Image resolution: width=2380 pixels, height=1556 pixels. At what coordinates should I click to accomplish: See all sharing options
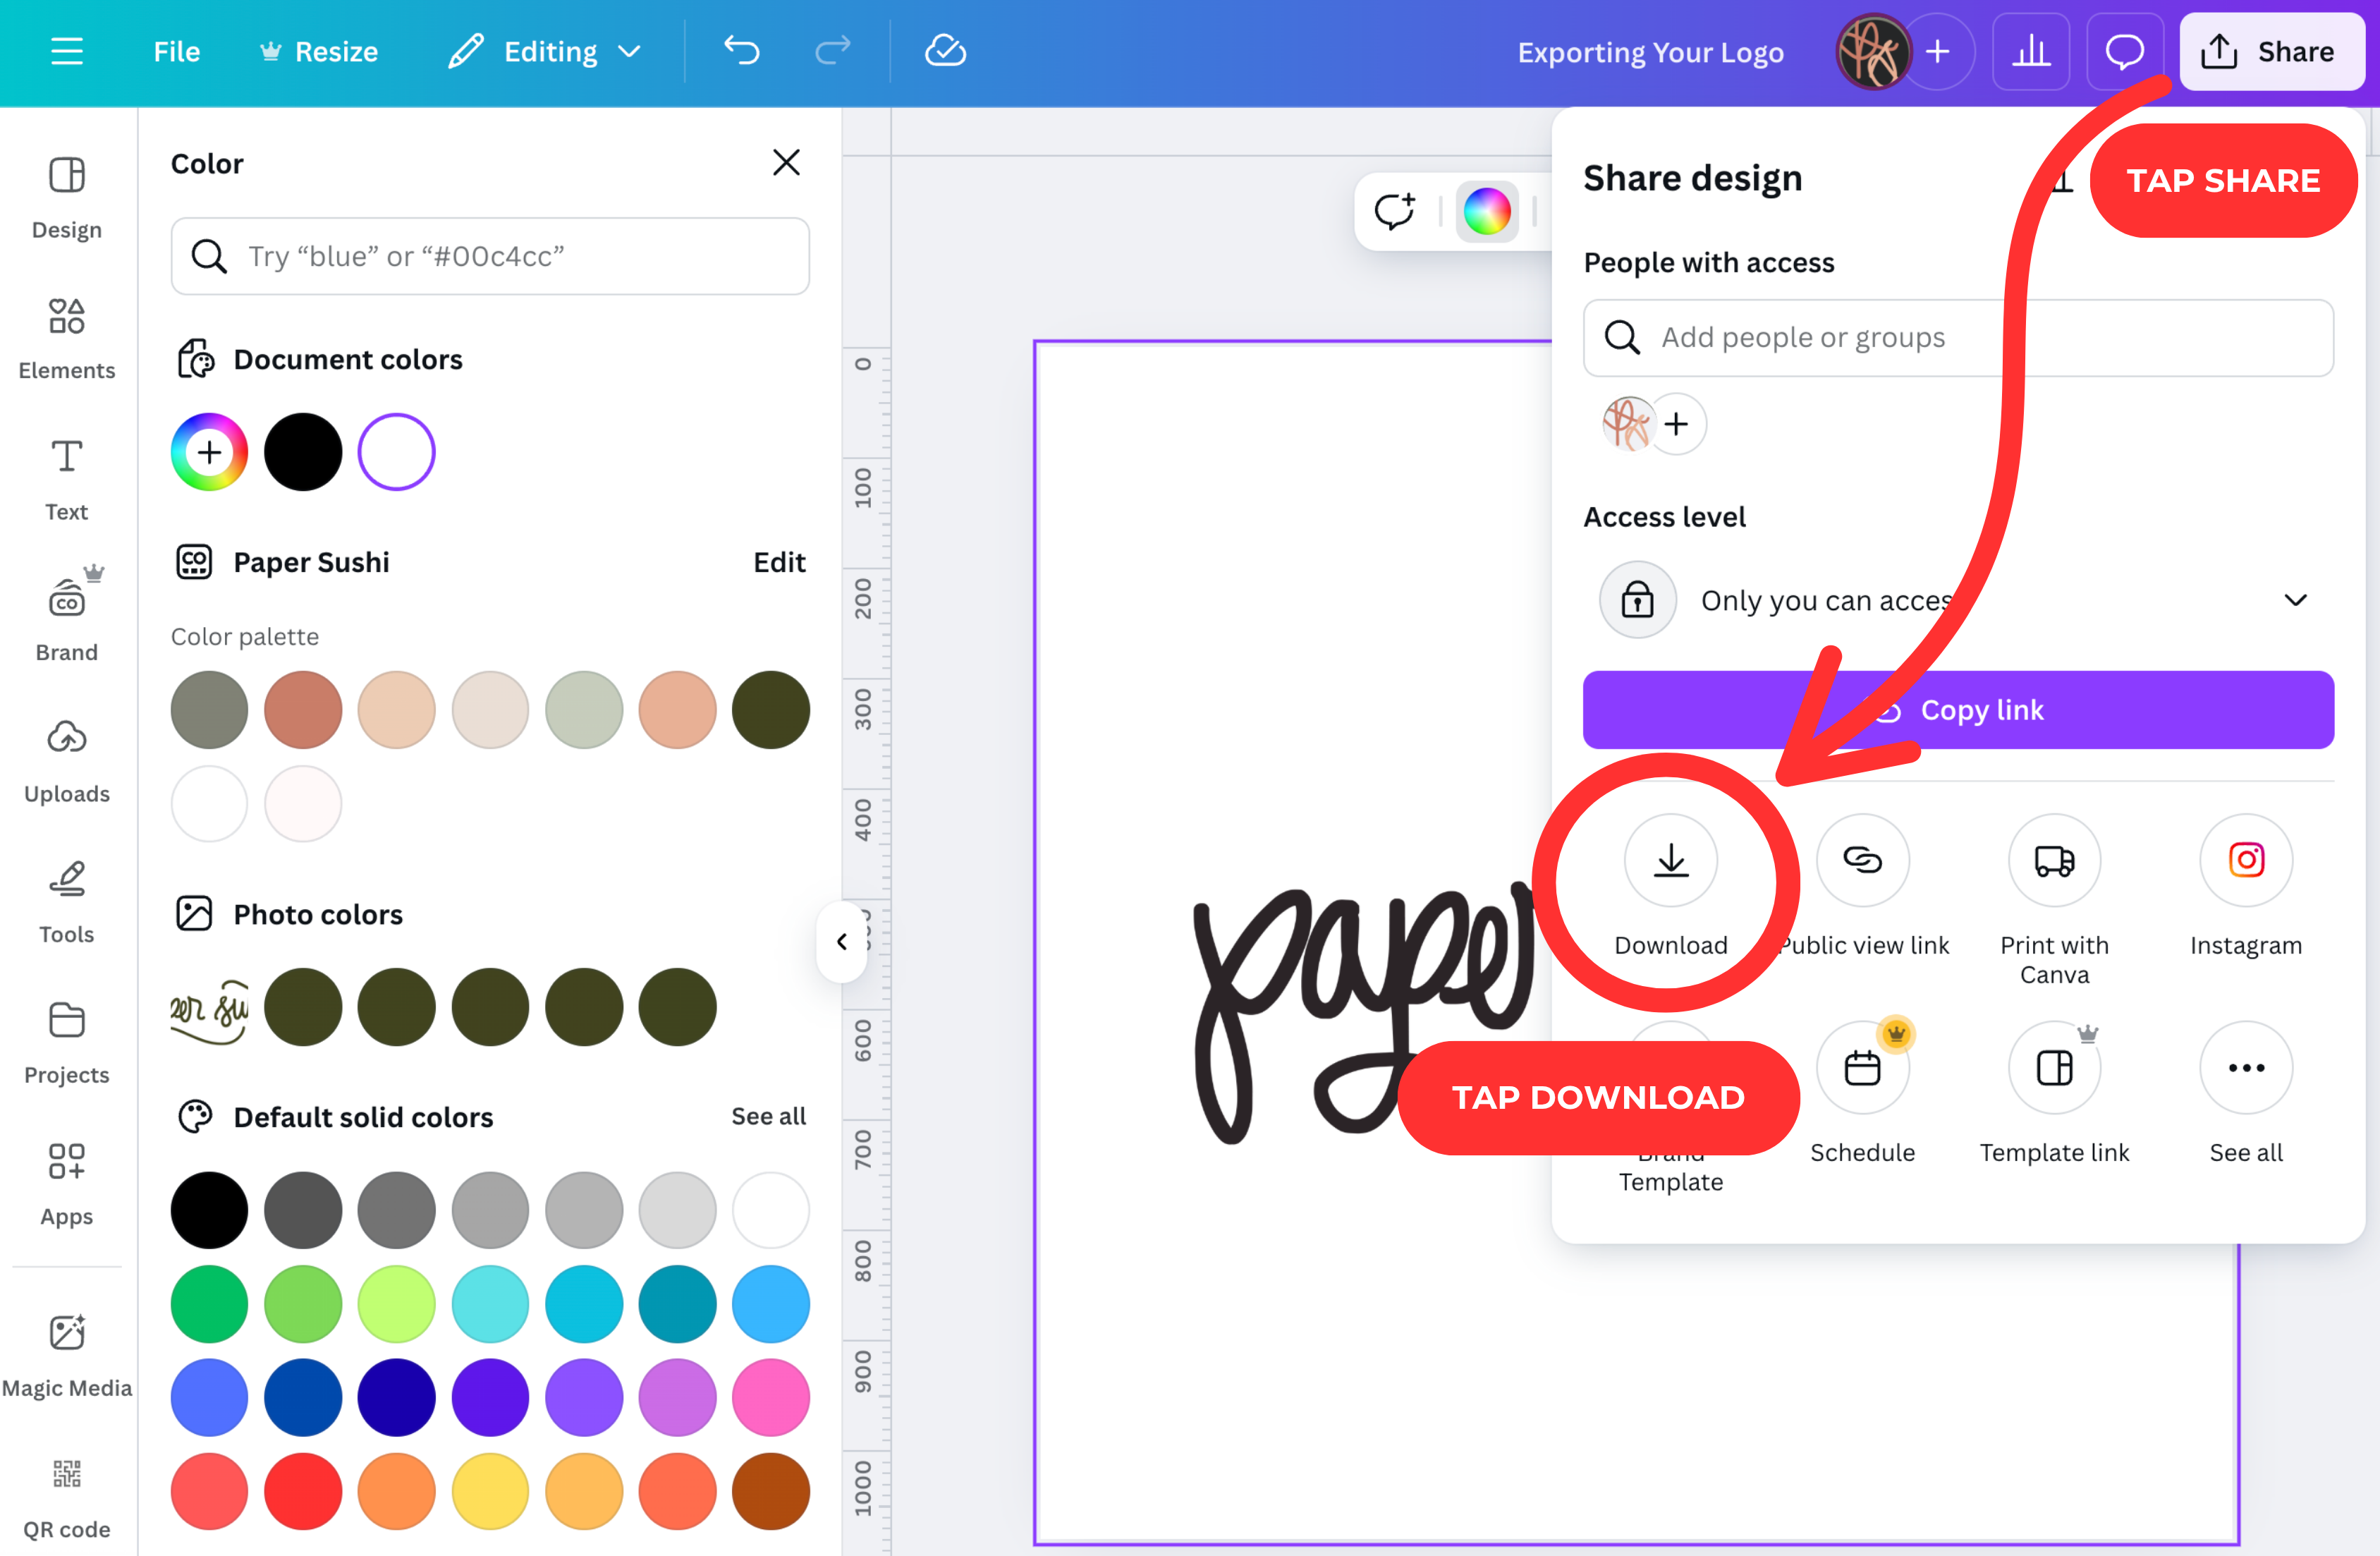2246,1094
